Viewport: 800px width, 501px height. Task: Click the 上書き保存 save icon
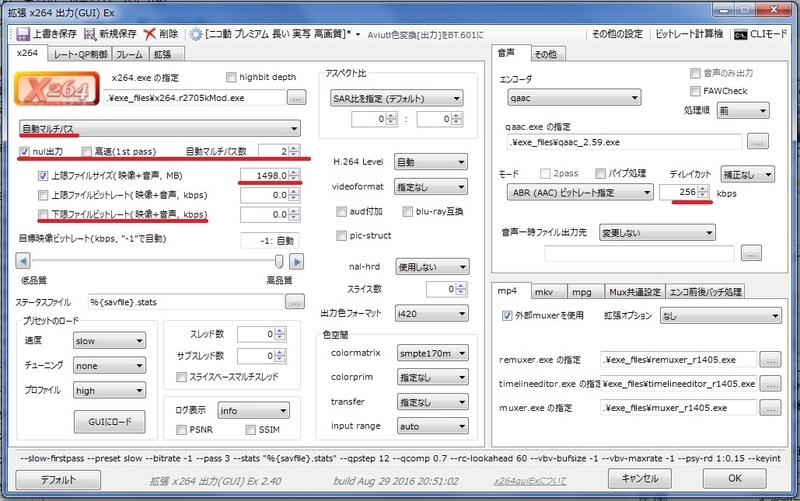click(22, 34)
